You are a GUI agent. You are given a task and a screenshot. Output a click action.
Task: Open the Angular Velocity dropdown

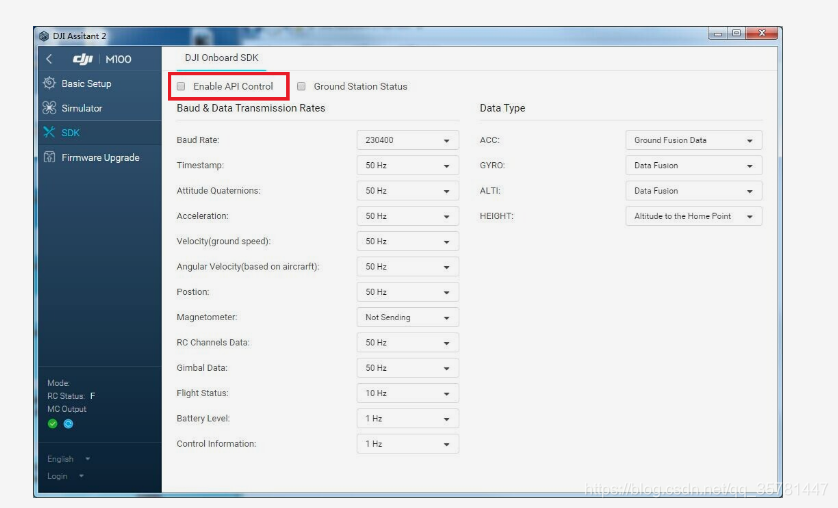click(407, 267)
